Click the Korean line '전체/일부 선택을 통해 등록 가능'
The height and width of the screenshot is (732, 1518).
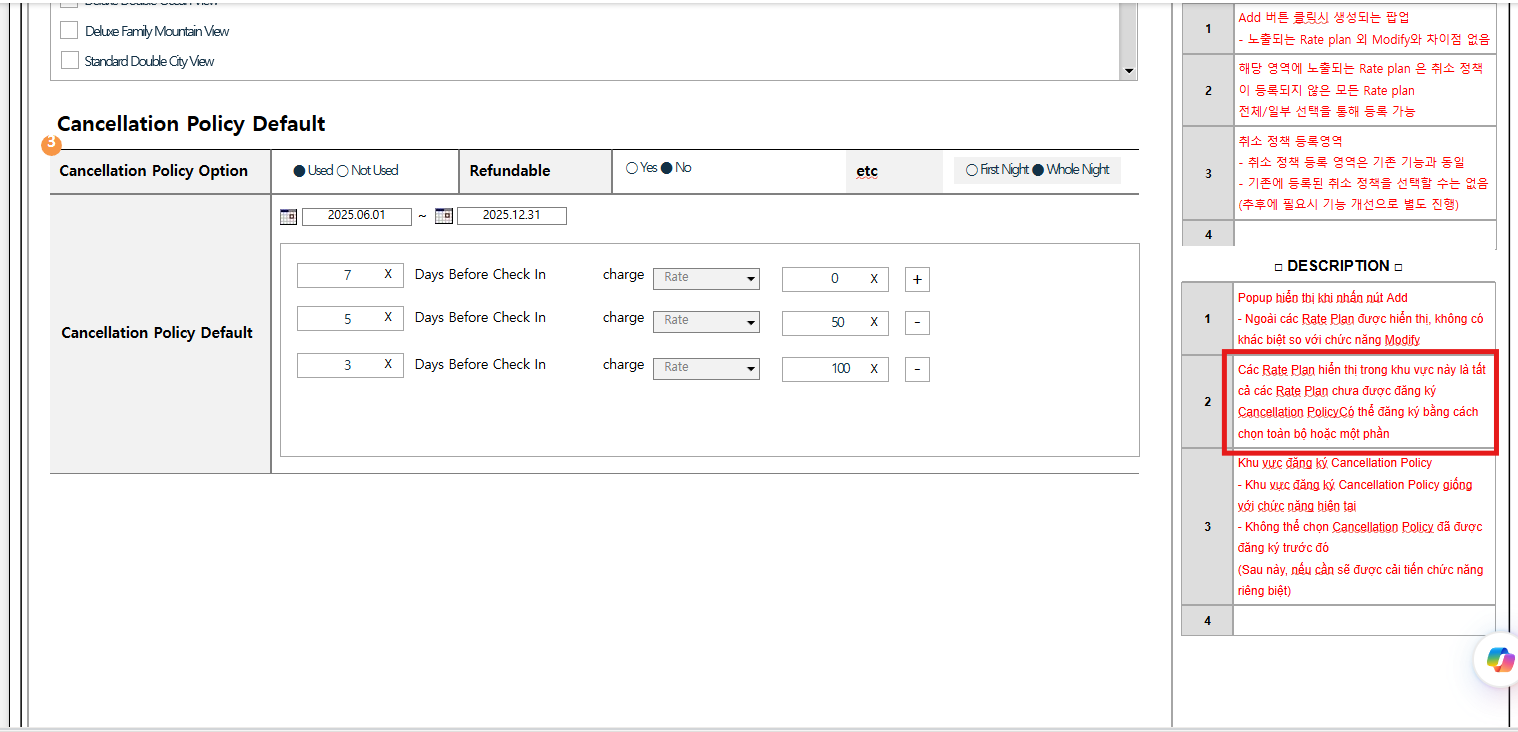[x=1326, y=111]
